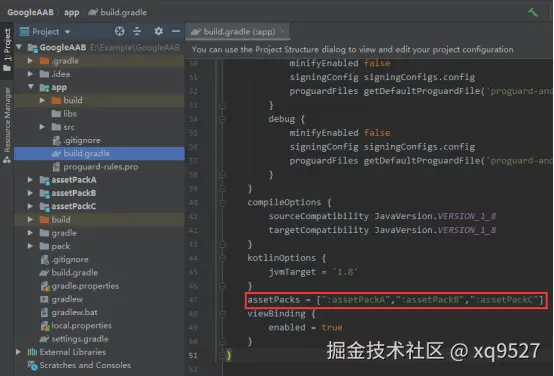The width and height of the screenshot is (554, 376).
Task: Fold the debug block at line 34
Action: tap(222, 119)
